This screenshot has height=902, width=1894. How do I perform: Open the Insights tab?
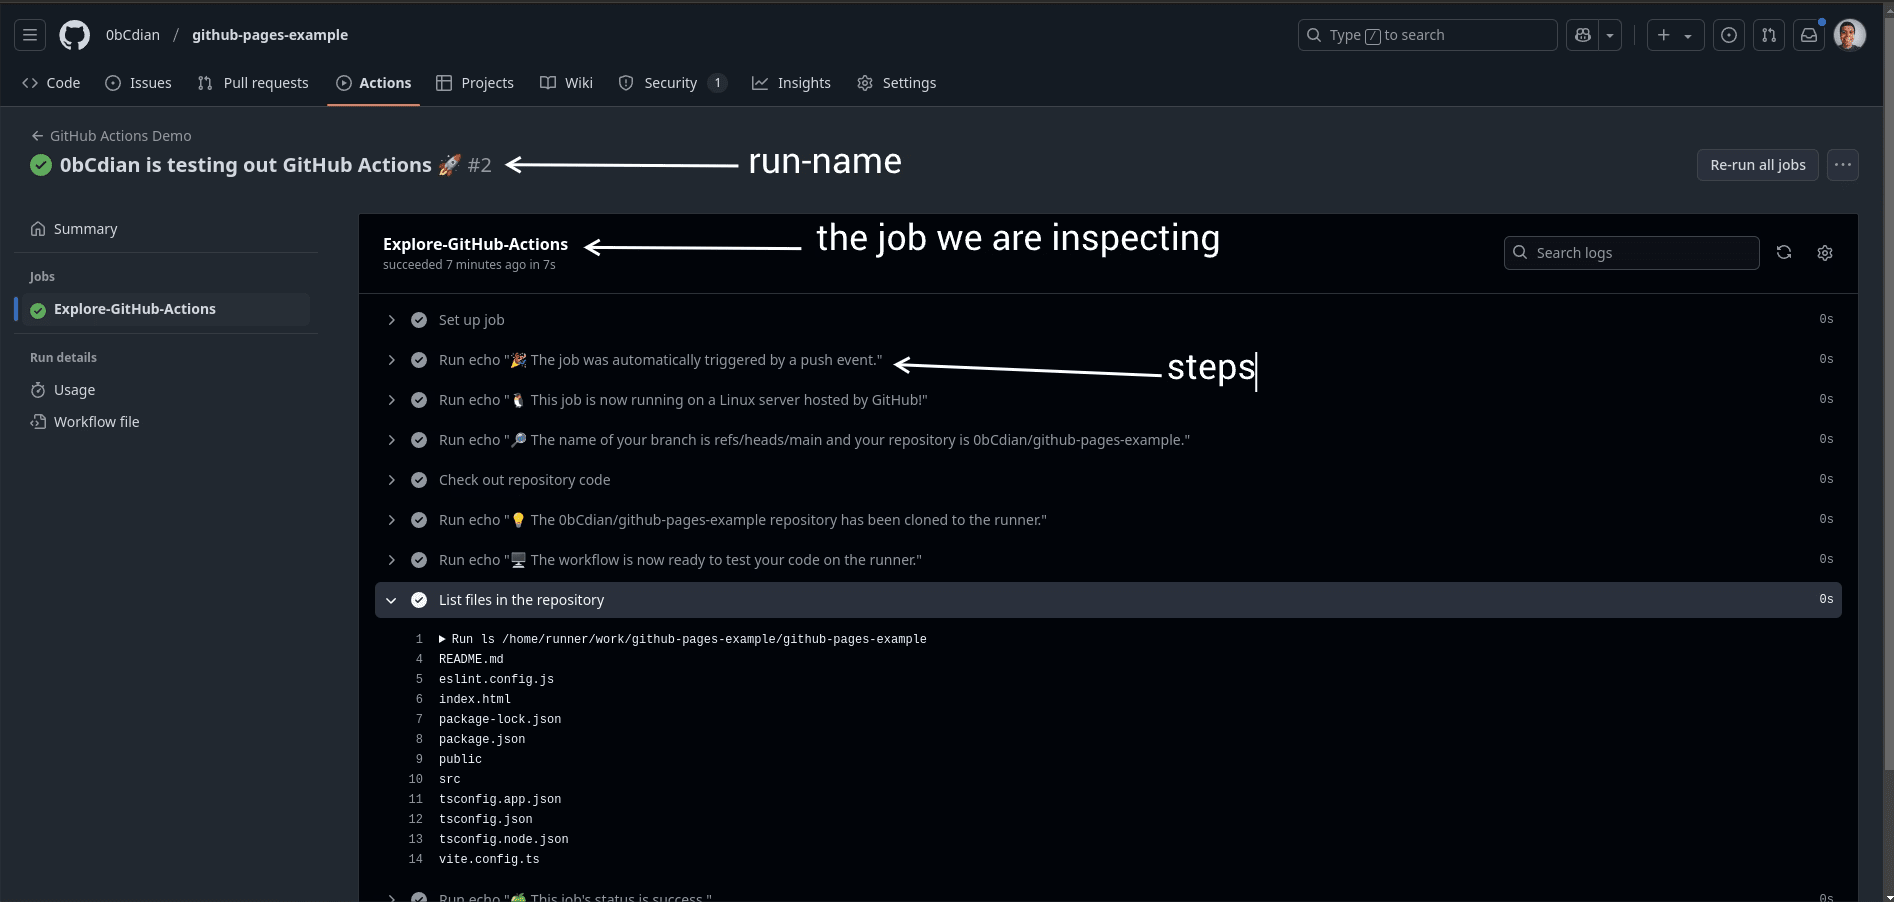(791, 83)
